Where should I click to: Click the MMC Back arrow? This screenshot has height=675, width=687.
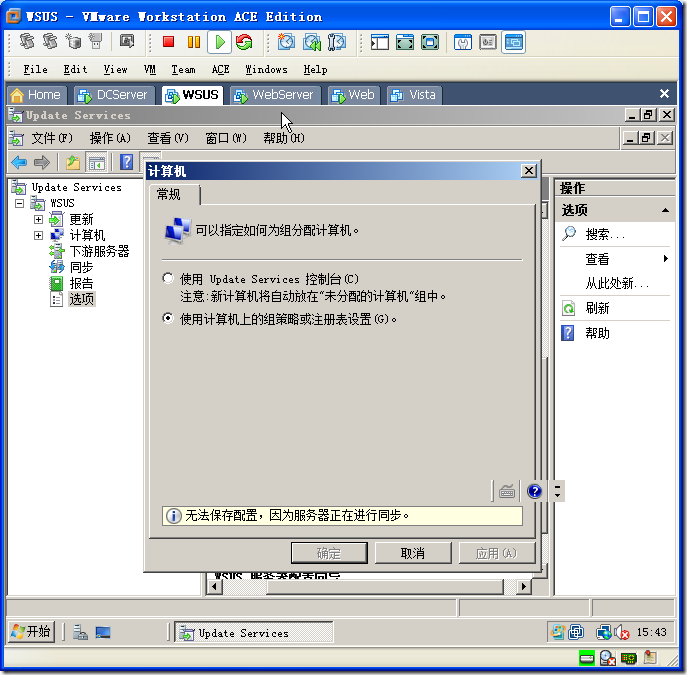coord(19,163)
